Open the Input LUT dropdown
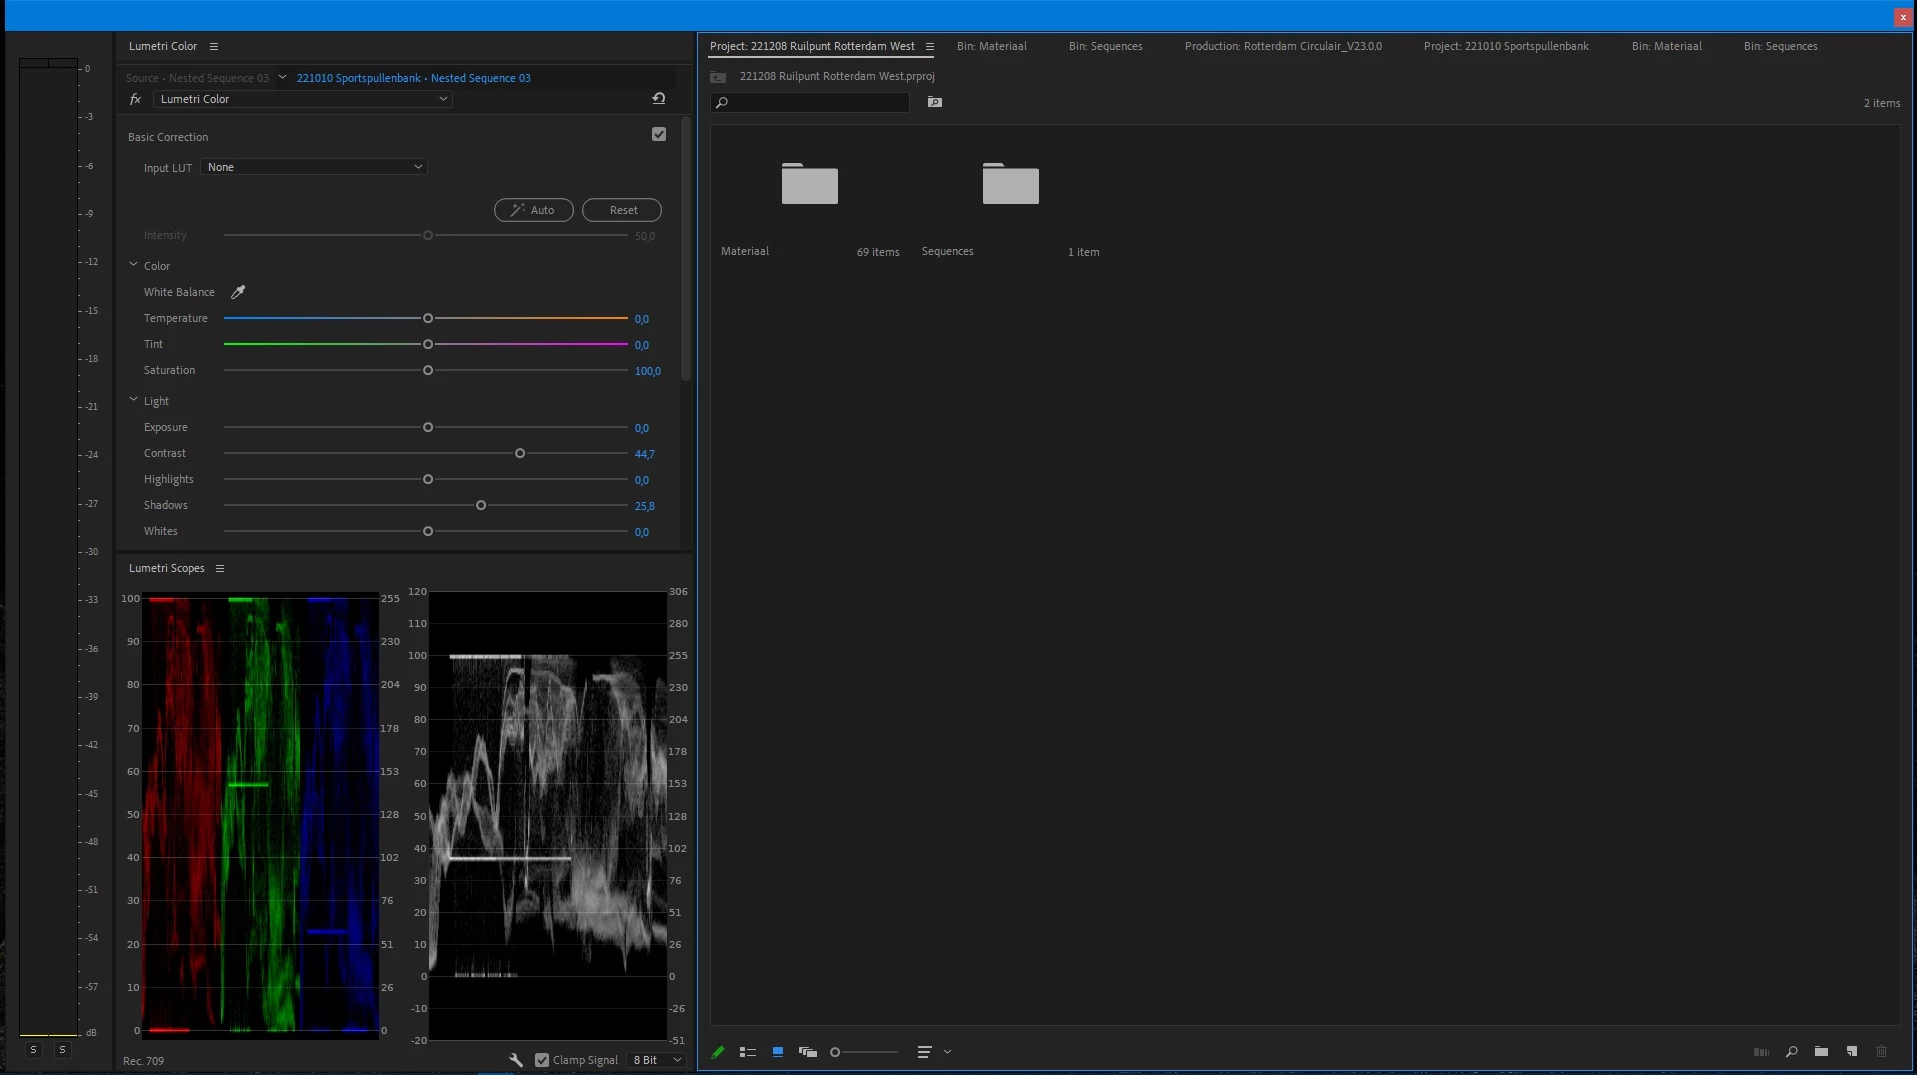This screenshot has height=1075, width=1917. (314, 167)
